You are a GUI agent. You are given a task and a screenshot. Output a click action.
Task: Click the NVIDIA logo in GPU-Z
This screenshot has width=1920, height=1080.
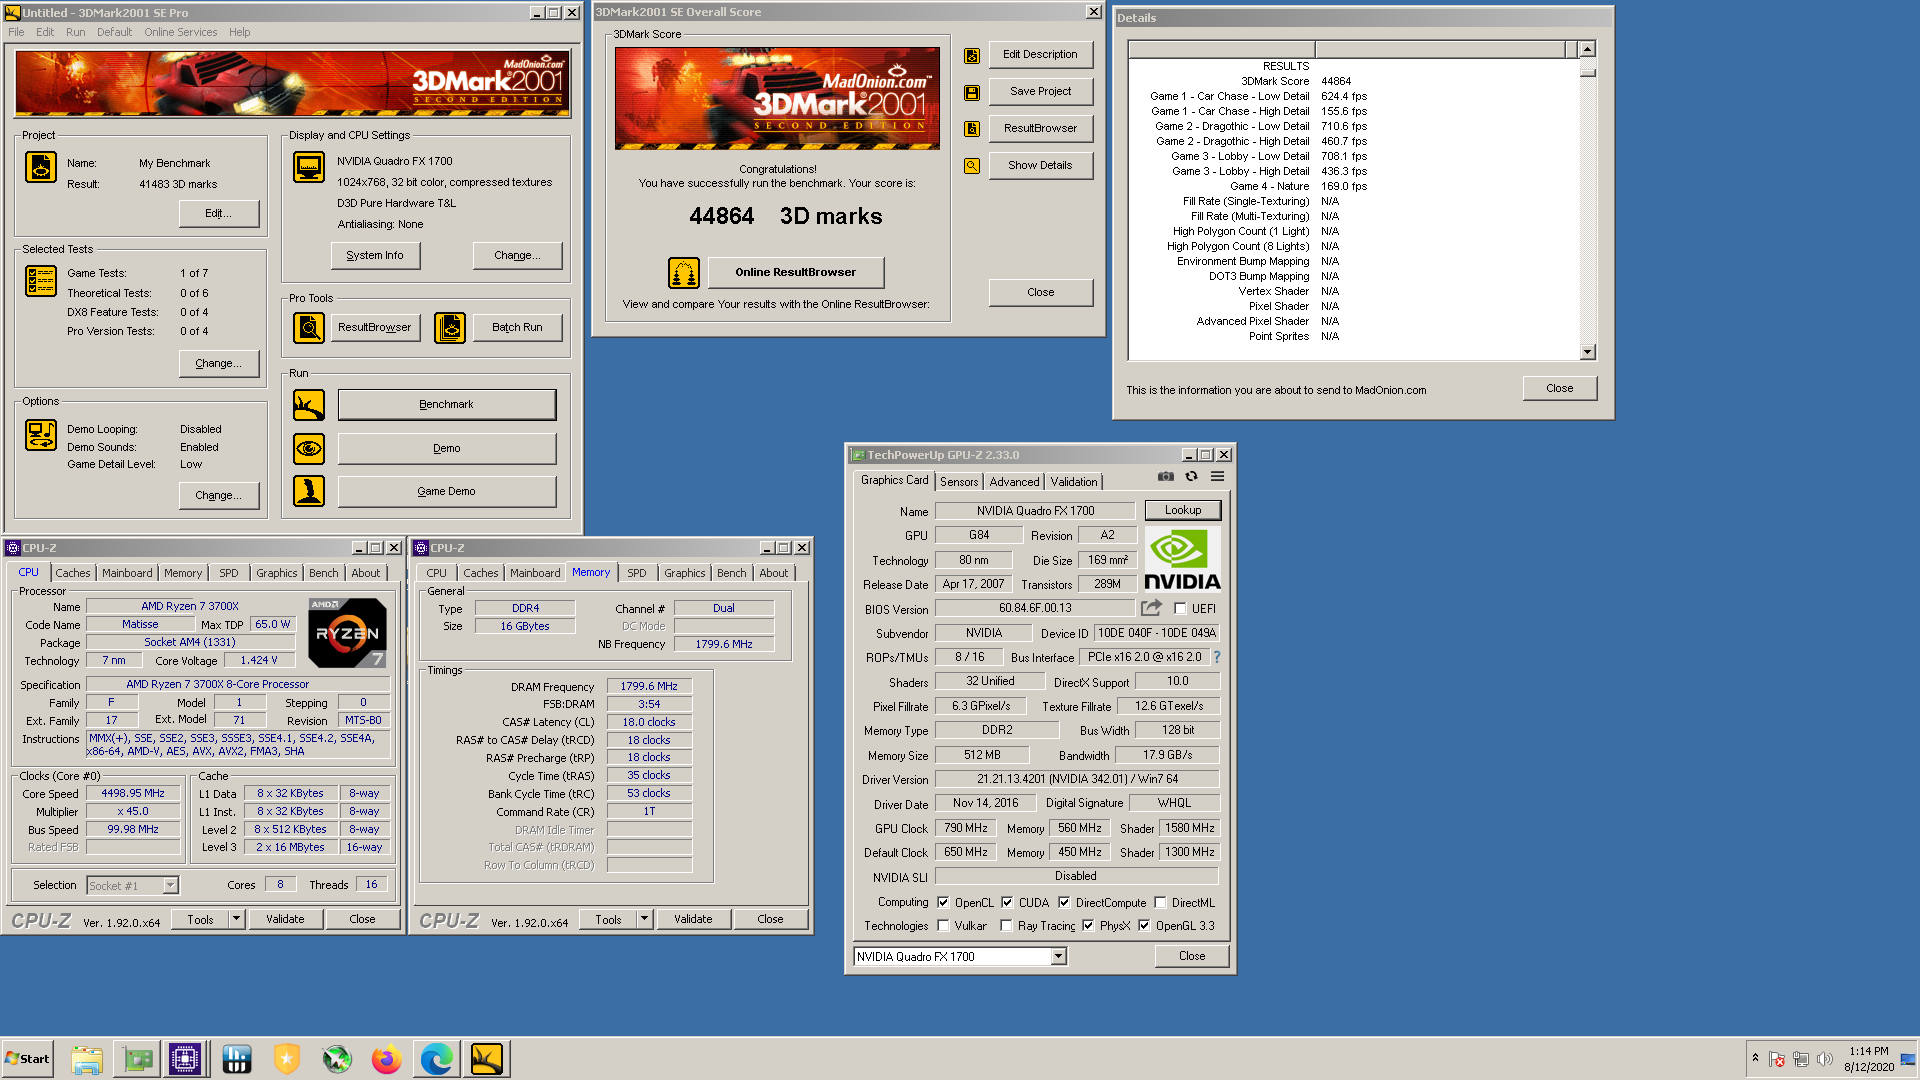click(1182, 560)
